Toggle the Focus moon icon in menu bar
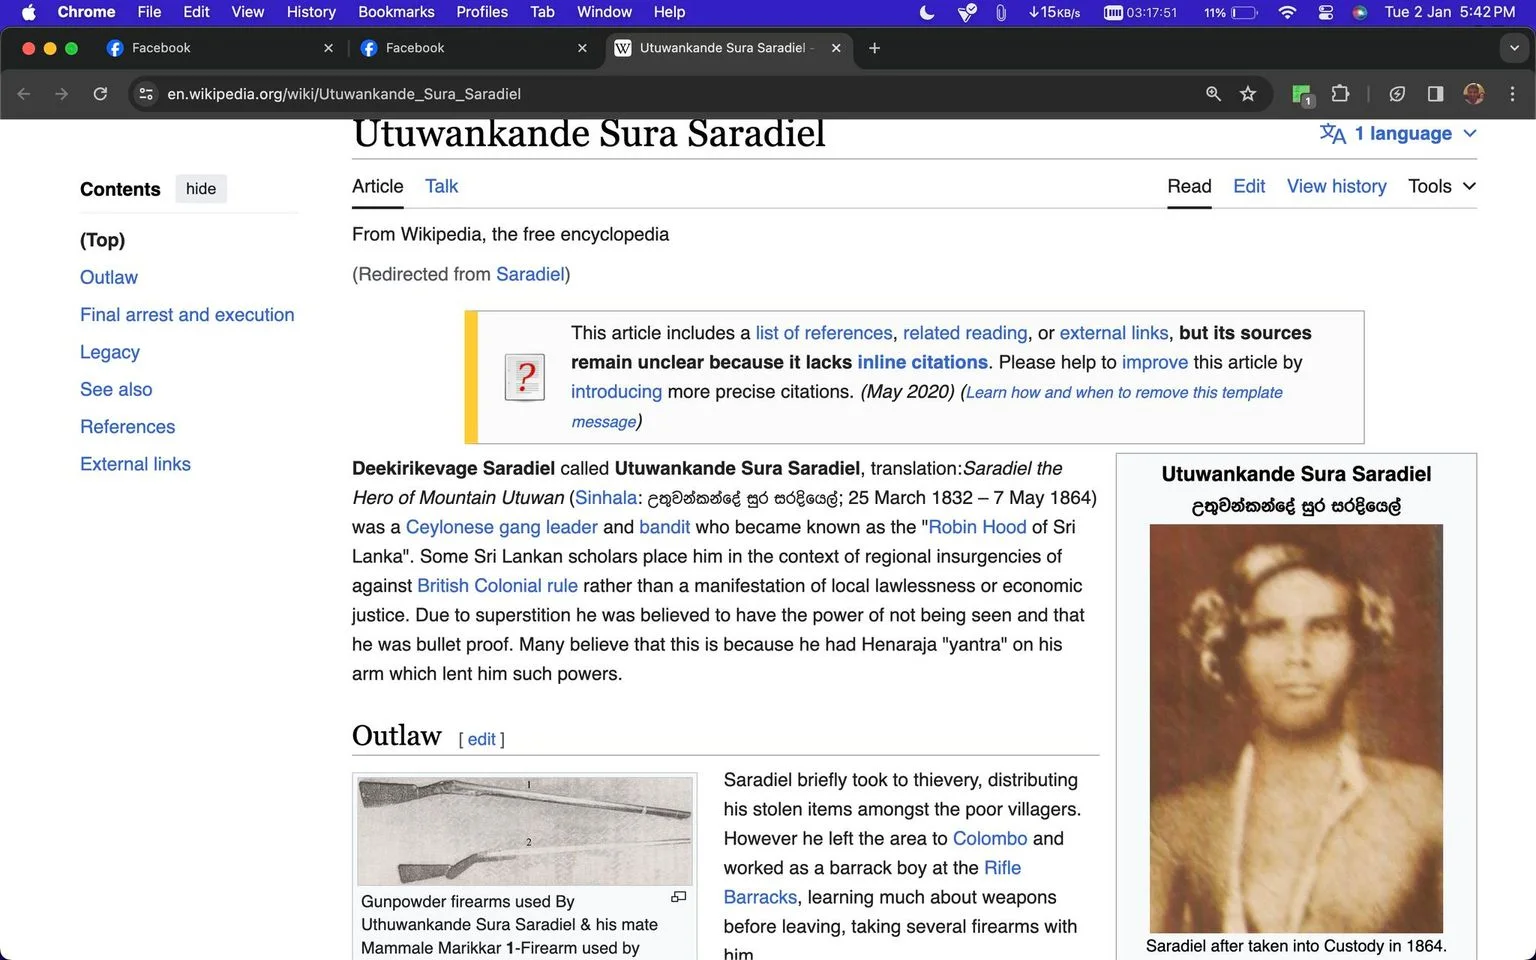 [927, 12]
